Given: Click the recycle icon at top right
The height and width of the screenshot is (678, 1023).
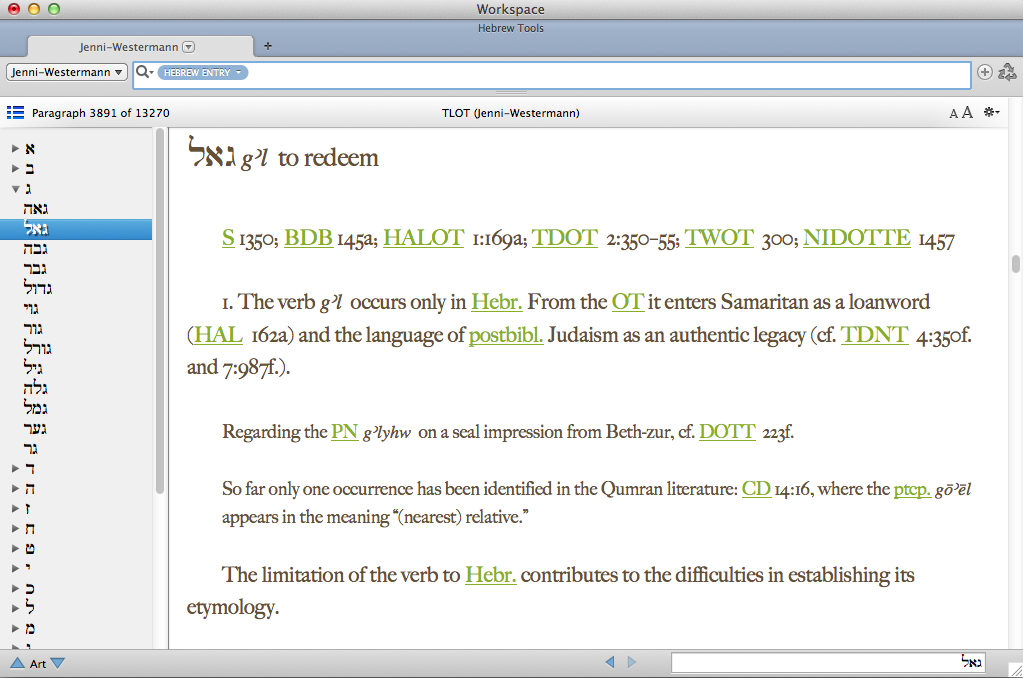Looking at the screenshot, I should [x=1007, y=72].
